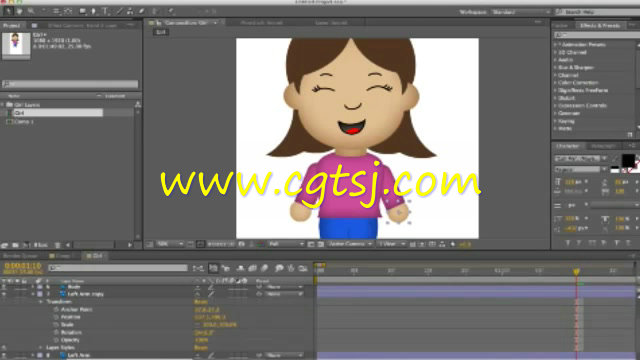Toggle the Position property stopwatch
The width and height of the screenshot is (640, 360).
click(x=56, y=317)
